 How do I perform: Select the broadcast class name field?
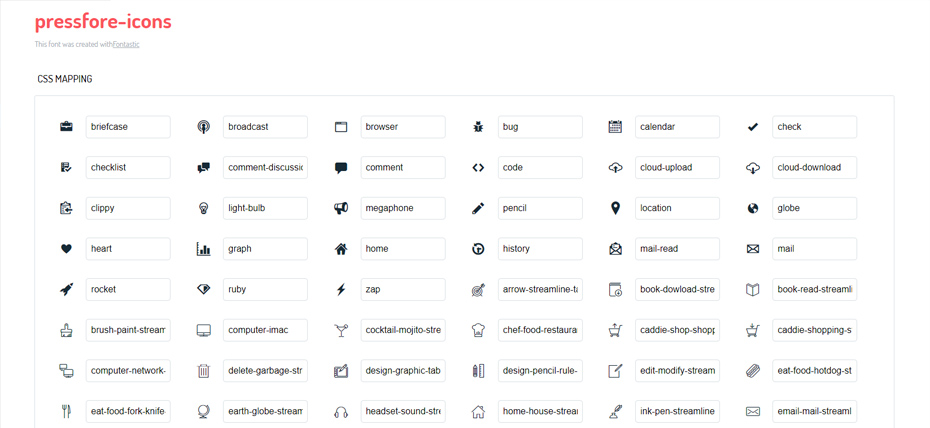[x=265, y=127]
